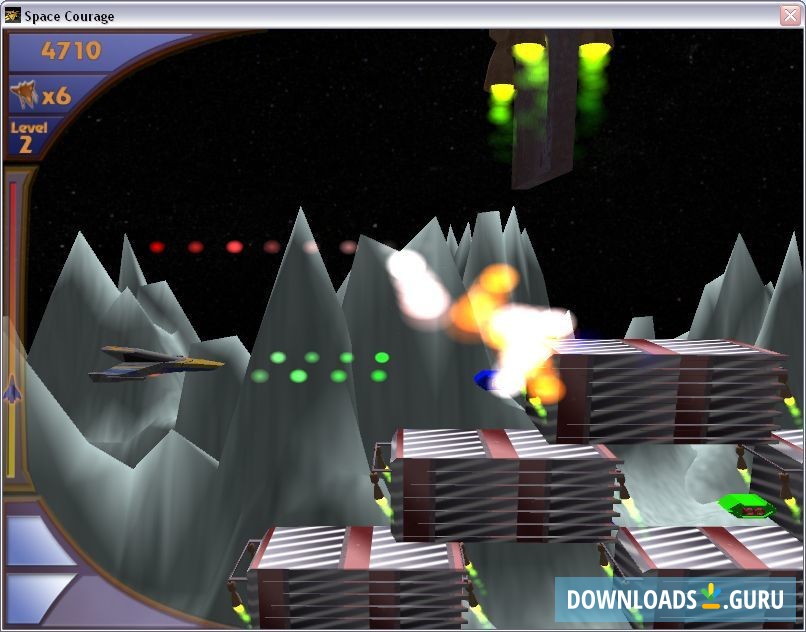806x632 pixels.
Task: Click the player's blue and yellow spaceship
Action: click(156, 363)
